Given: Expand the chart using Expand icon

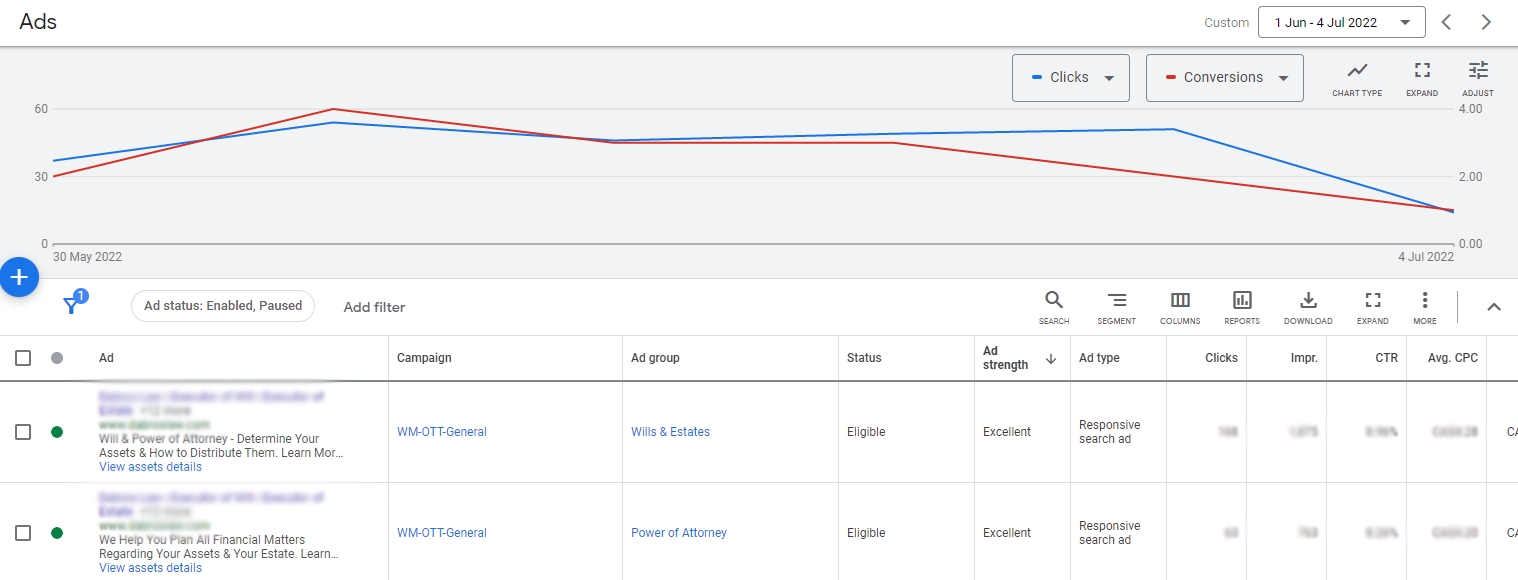Looking at the screenshot, I should [x=1421, y=71].
